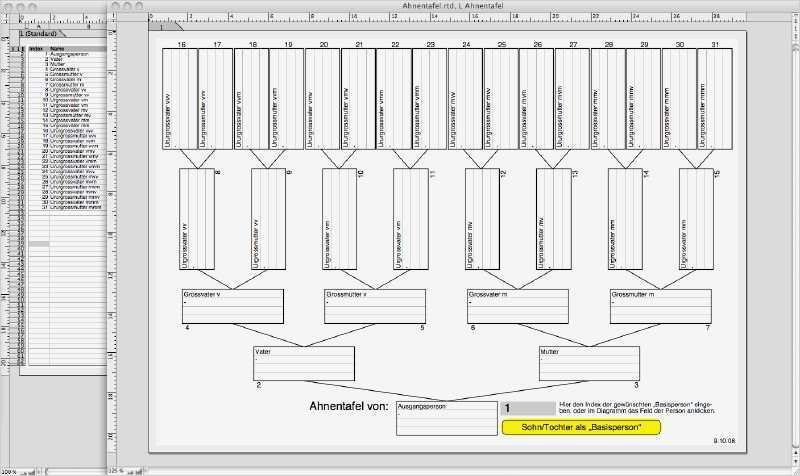Close the Ahnentafel window with red button
Image resolution: width=800 pixels, height=476 pixels.
tap(116, 6)
